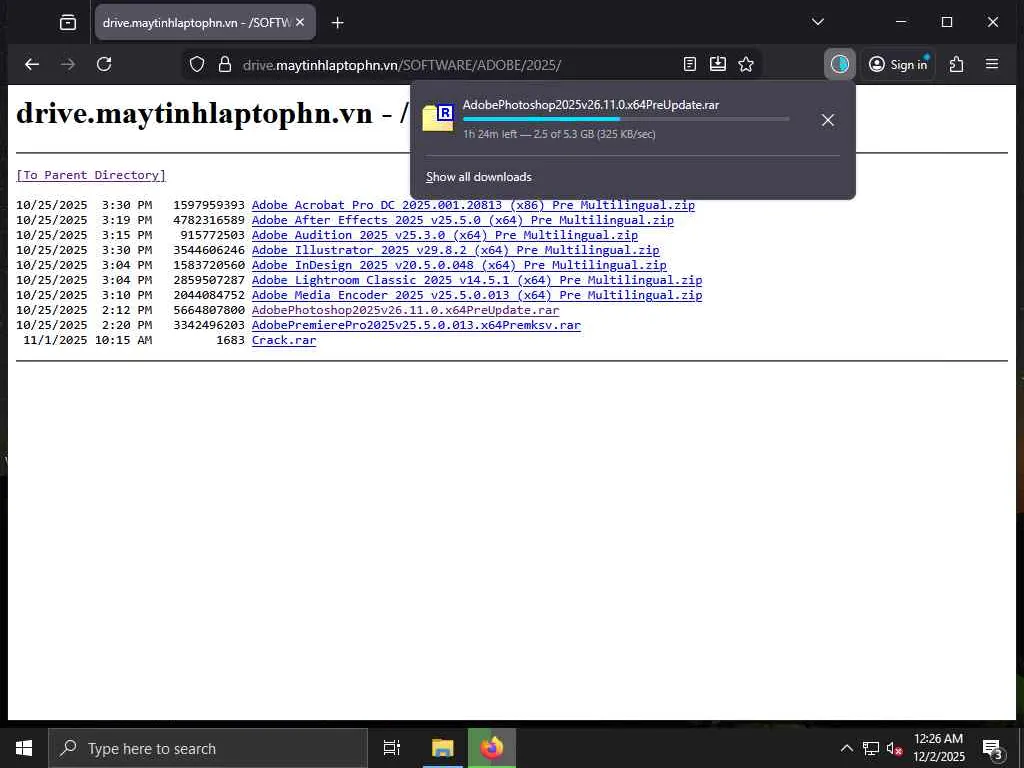Click the Crack.rar link

click(284, 340)
